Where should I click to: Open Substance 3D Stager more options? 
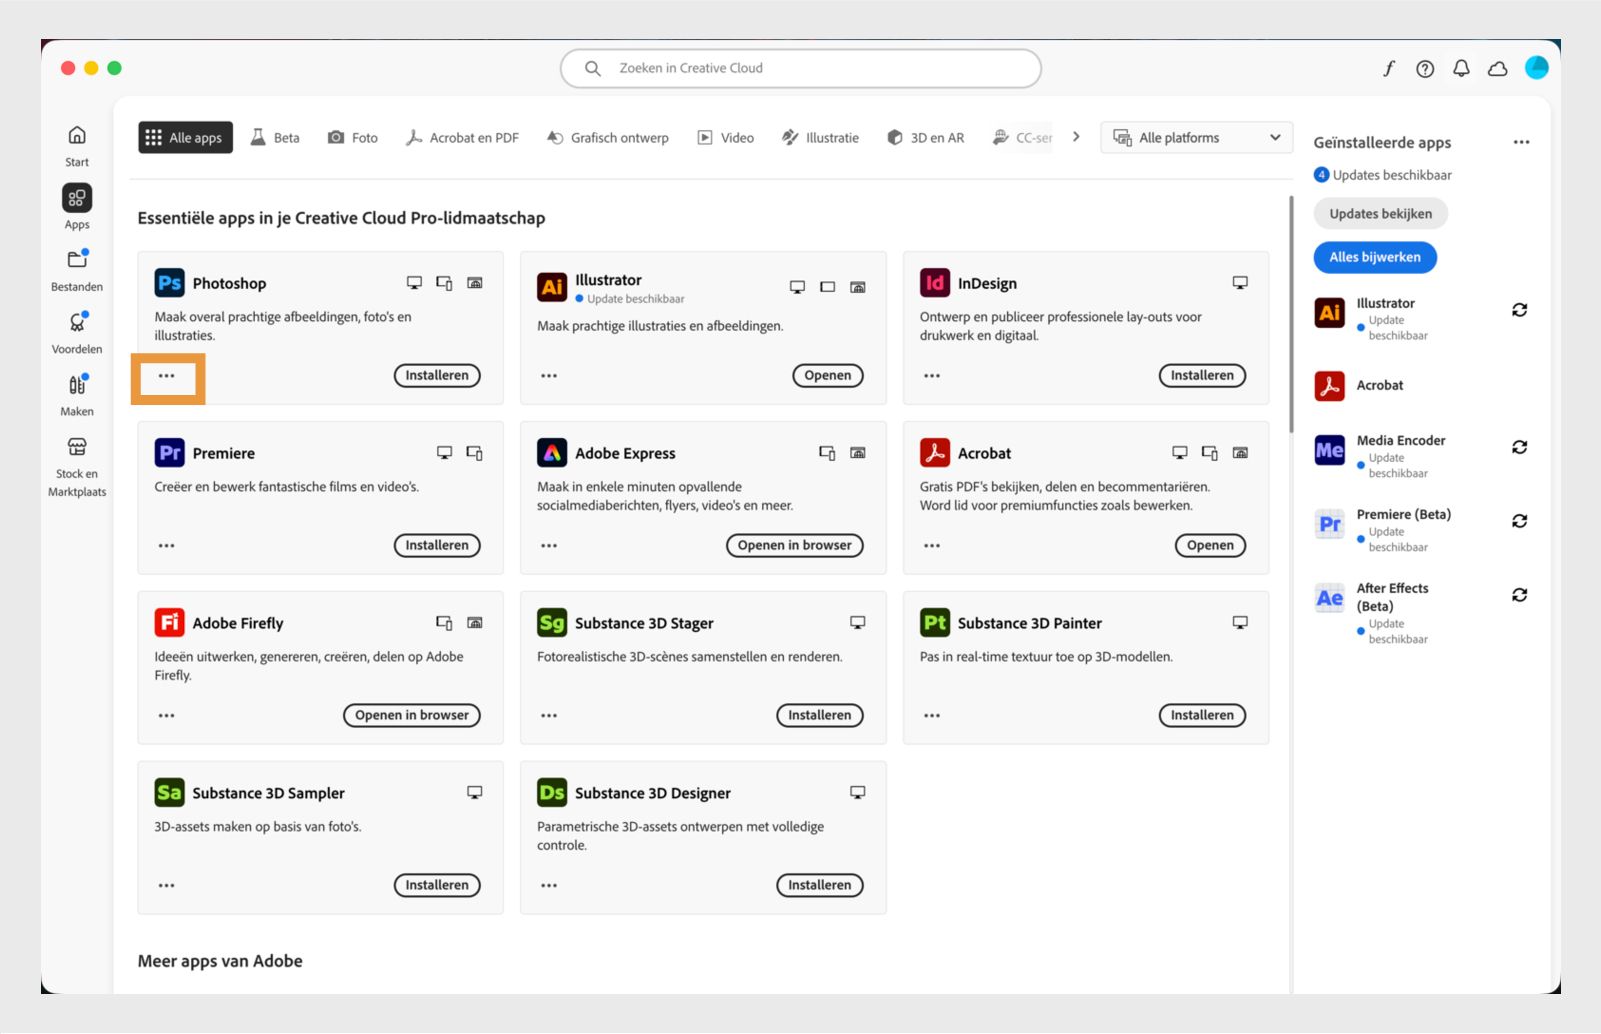click(x=549, y=716)
